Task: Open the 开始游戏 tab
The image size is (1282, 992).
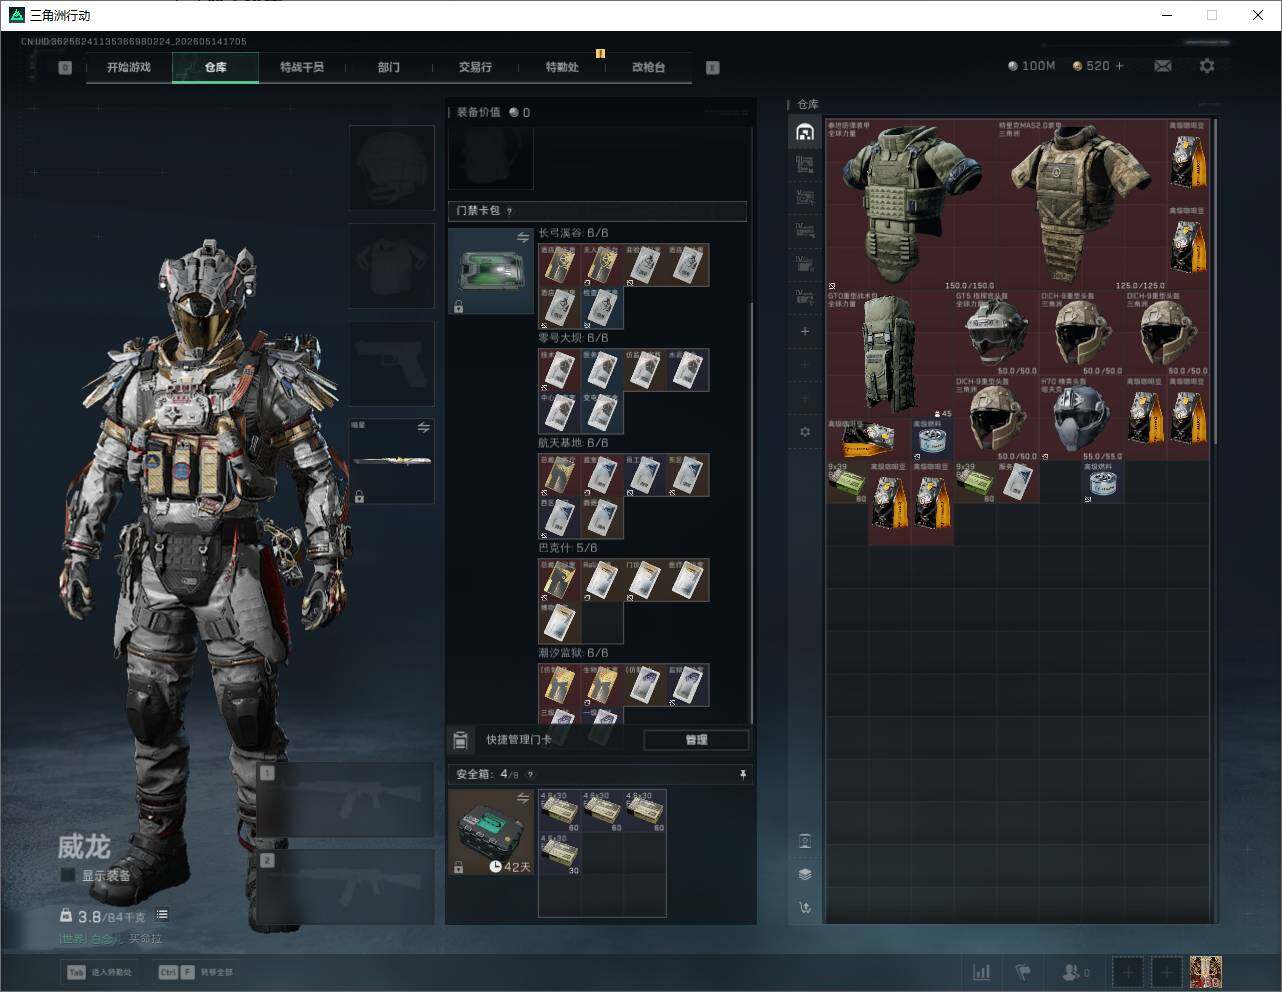Action: (129, 67)
